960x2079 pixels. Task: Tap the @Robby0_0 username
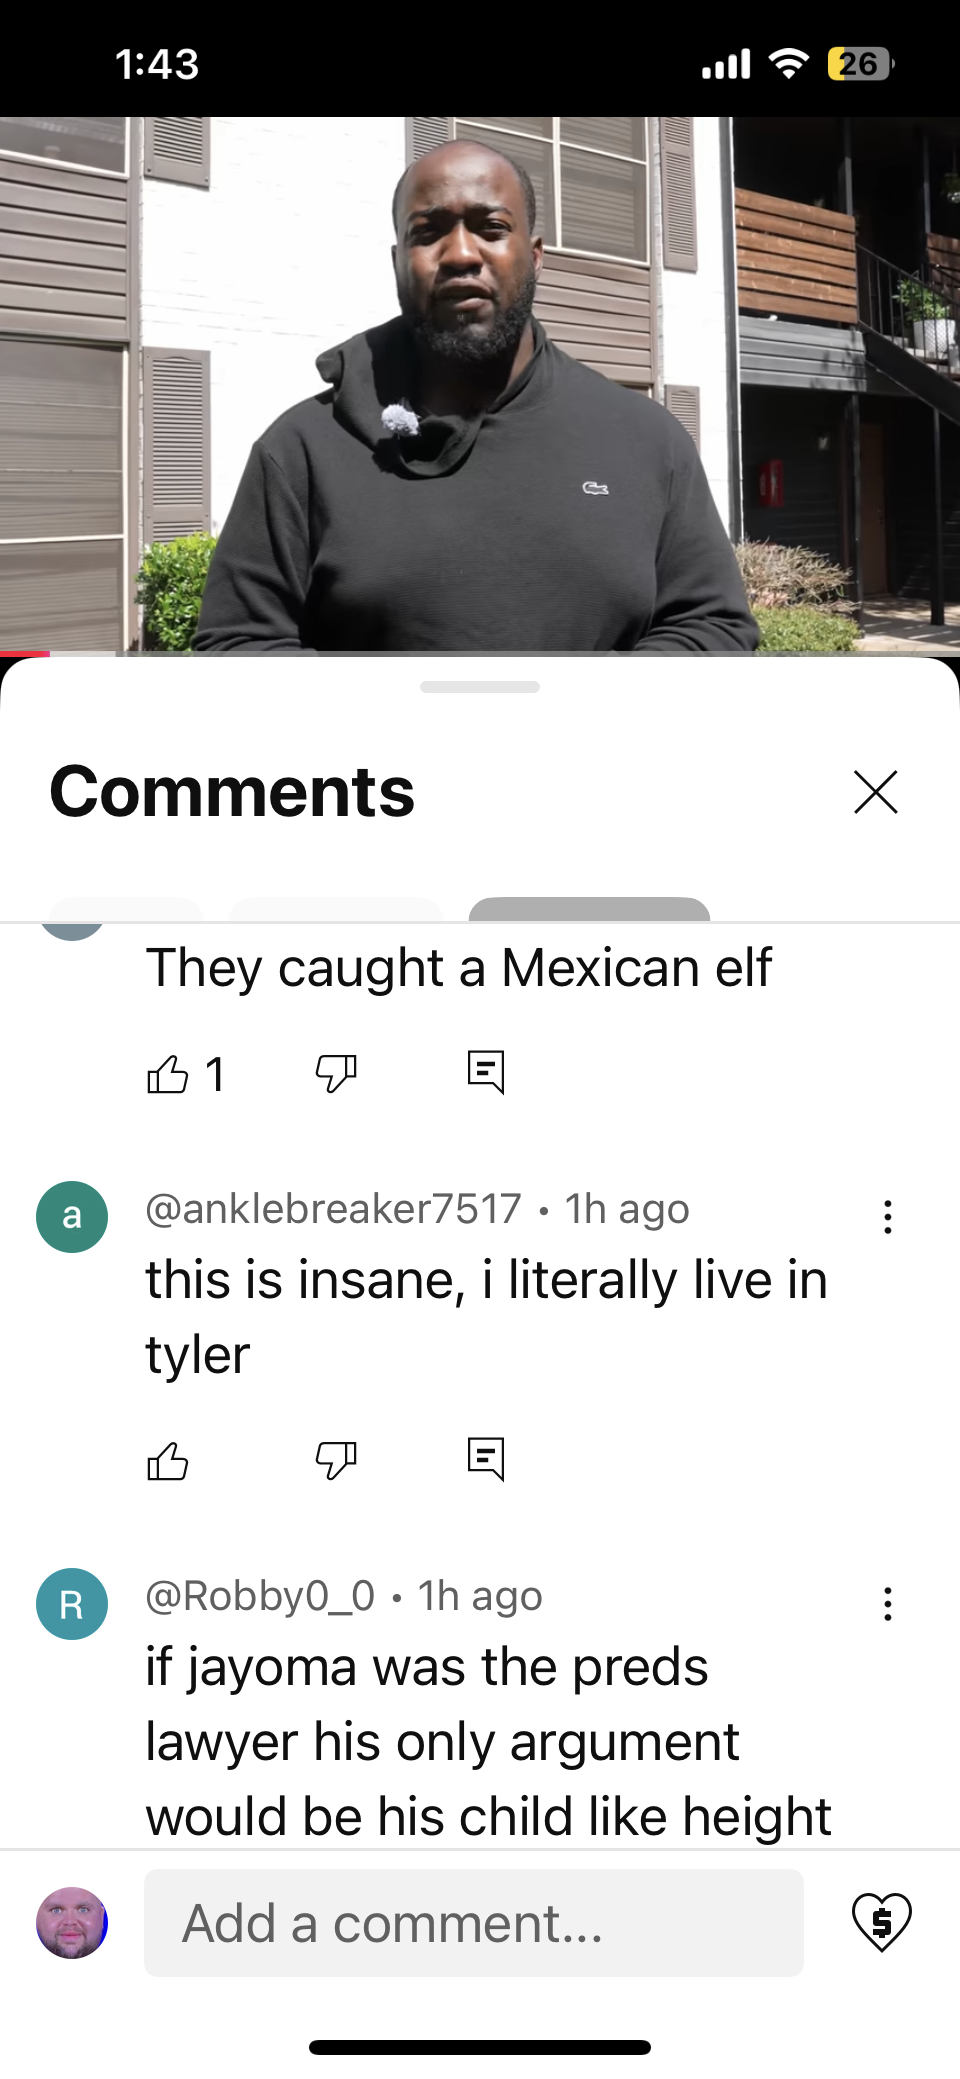click(260, 1596)
